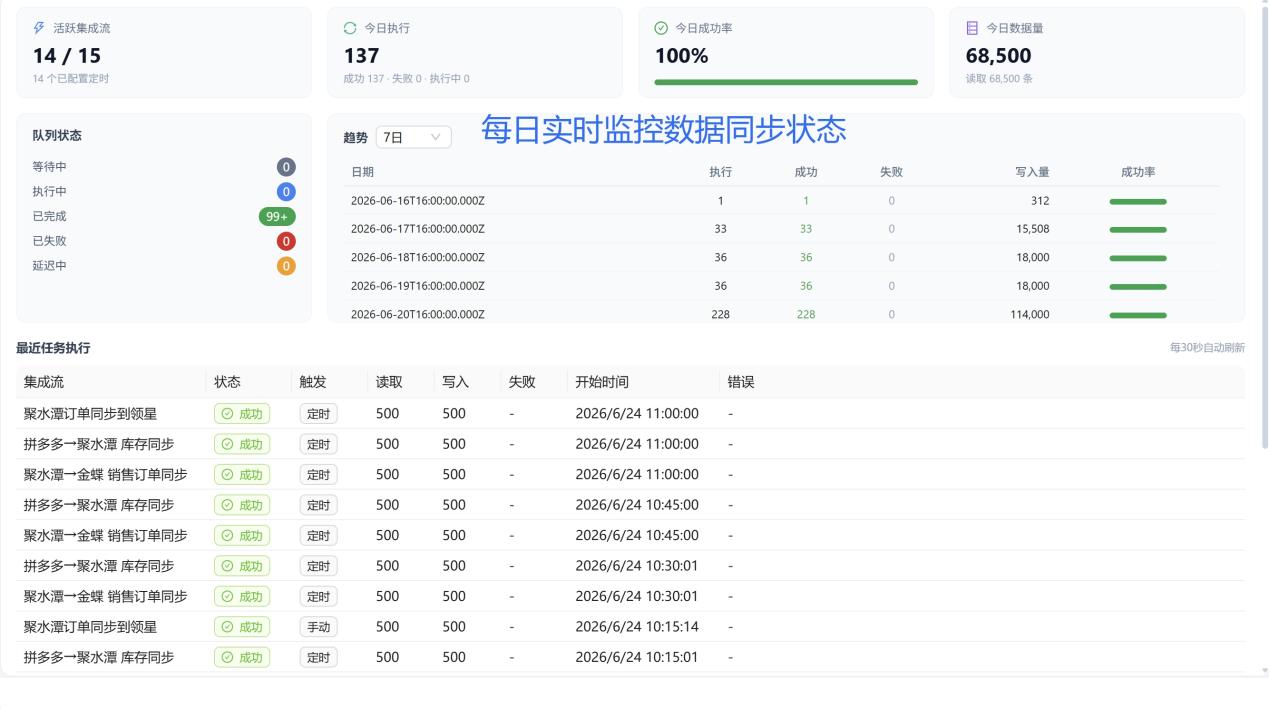The height and width of the screenshot is (709, 1269).
Task: Click the 14 / 15 active flows value
Action: (x=67, y=56)
